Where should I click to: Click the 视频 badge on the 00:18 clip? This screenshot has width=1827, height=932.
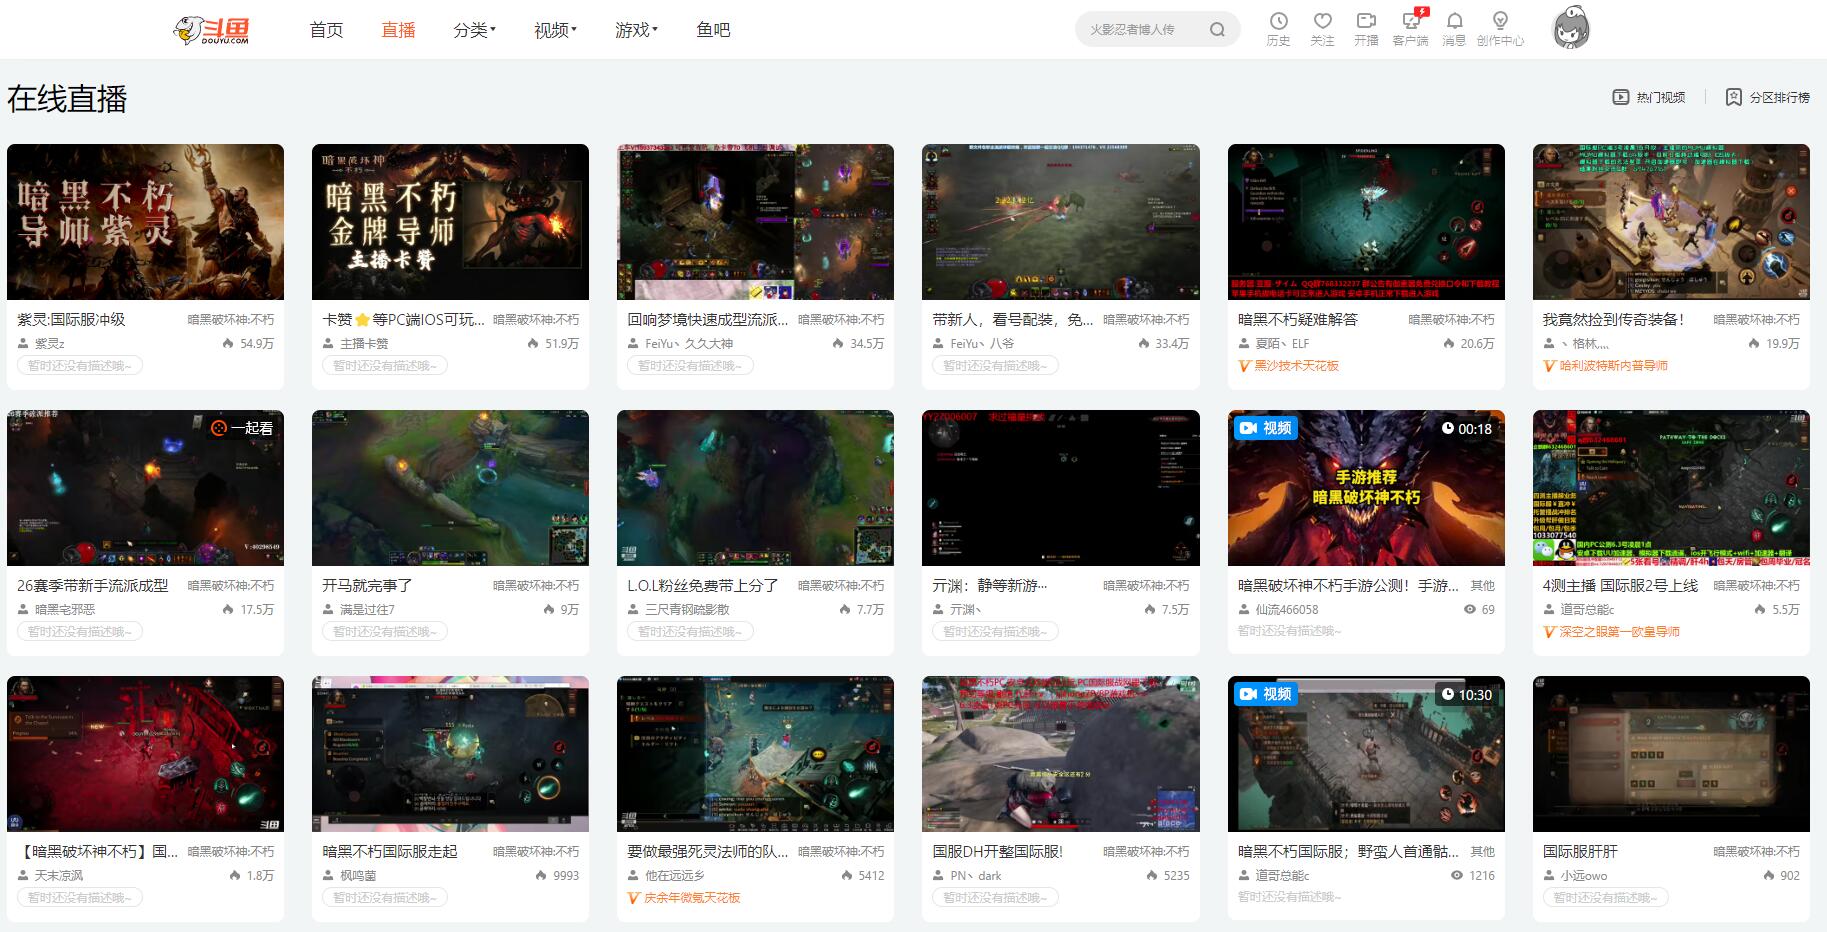pos(1265,428)
